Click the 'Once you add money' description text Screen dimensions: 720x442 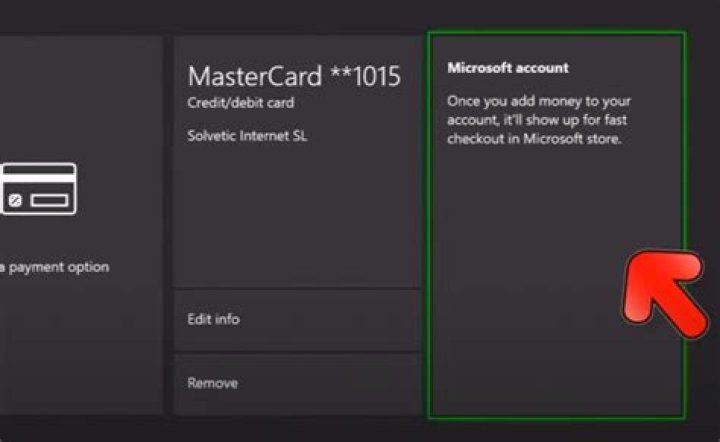[x=539, y=120]
